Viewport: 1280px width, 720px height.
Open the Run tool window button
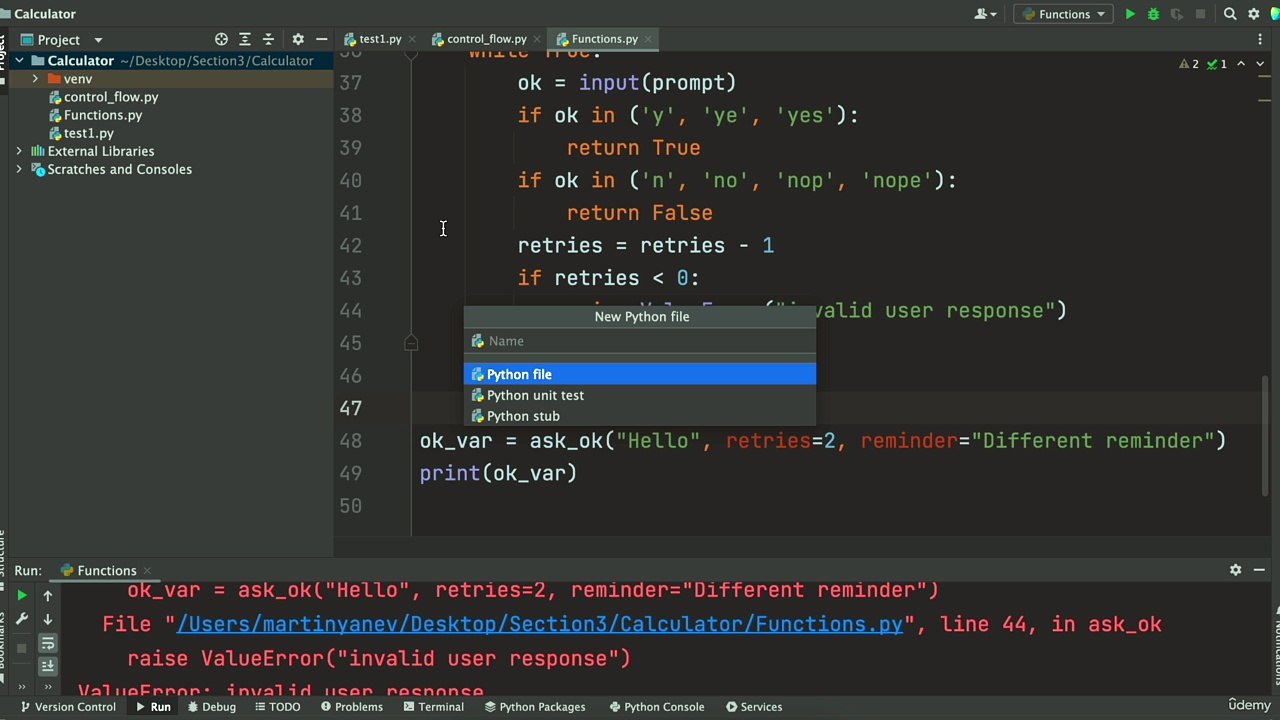[x=153, y=707]
